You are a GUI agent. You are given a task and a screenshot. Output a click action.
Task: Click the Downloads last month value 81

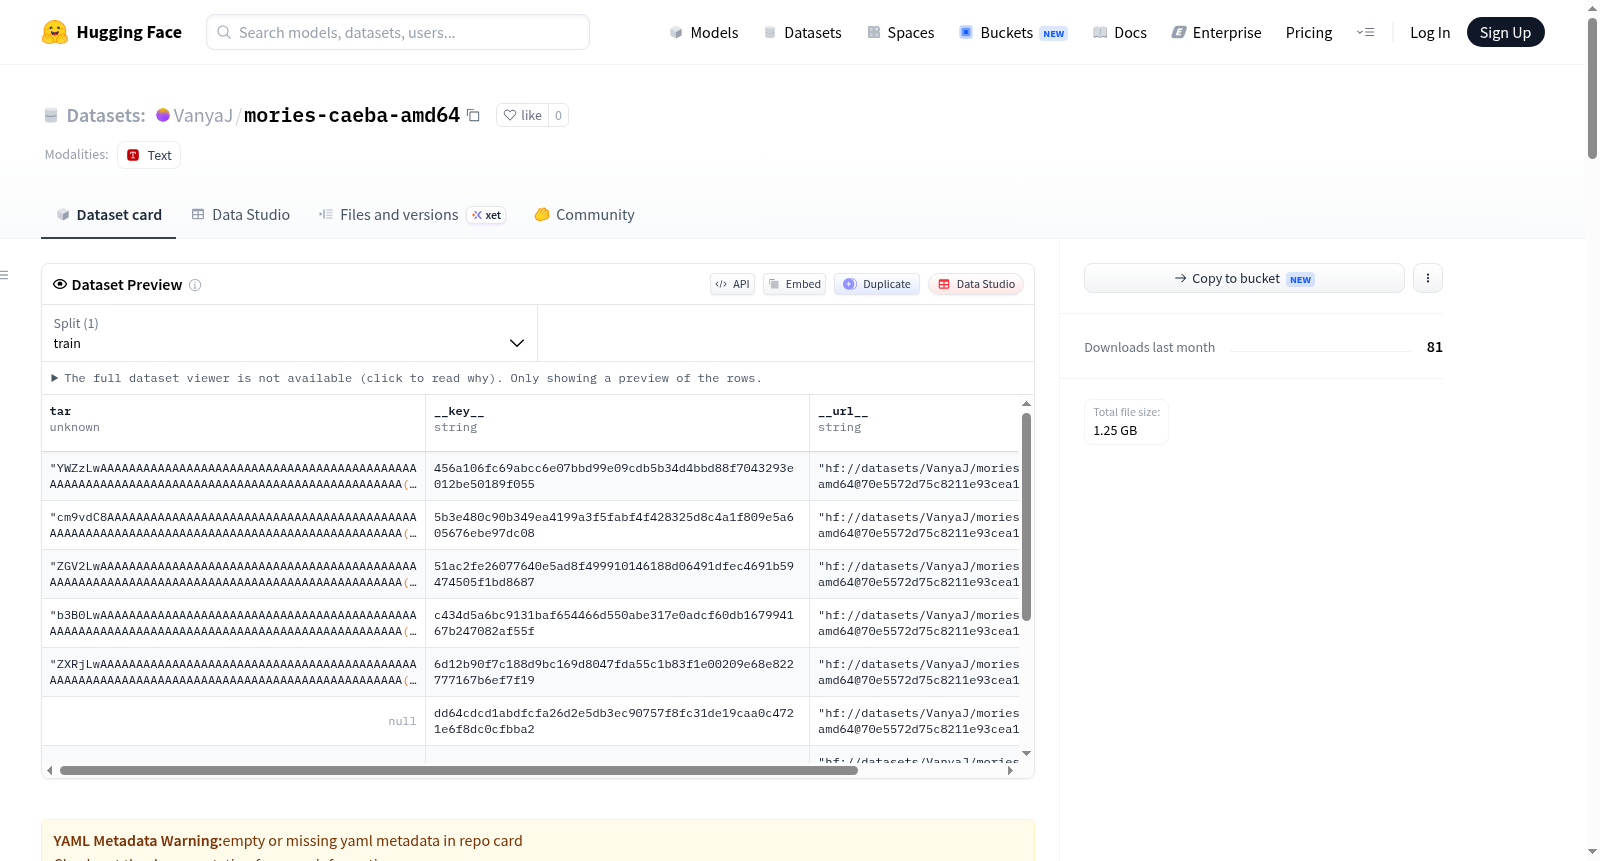[x=1434, y=347]
